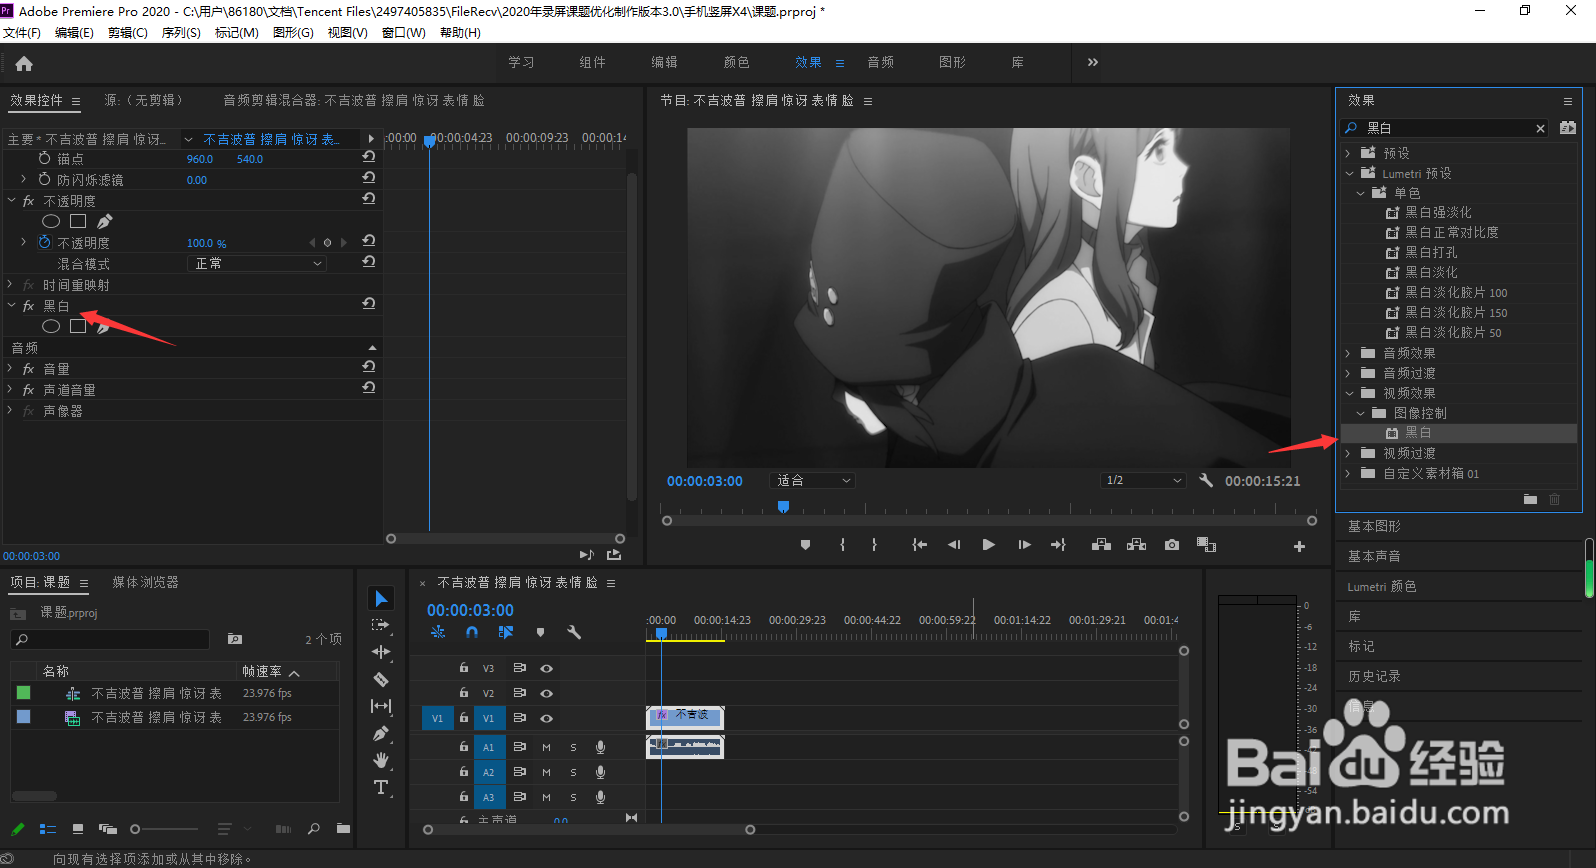Switch to 颜色 workspace

737,62
